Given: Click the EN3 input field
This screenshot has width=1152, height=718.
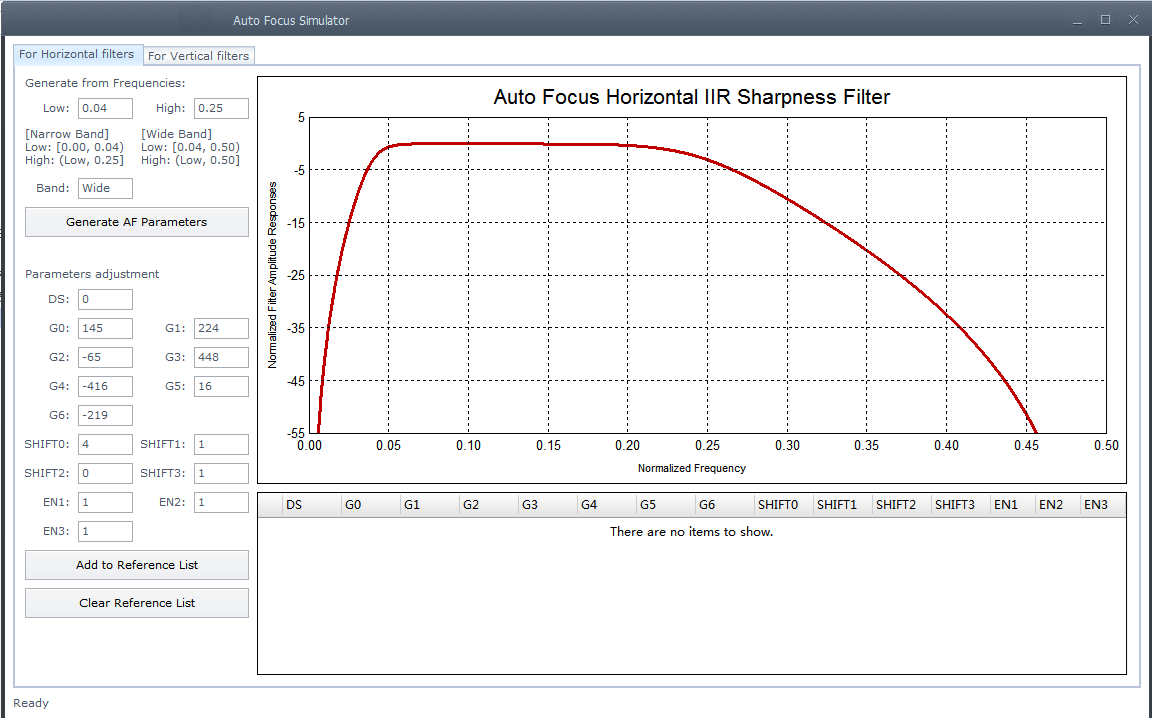Looking at the screenshot, I should pyautogui.click(x=106, y=531).
